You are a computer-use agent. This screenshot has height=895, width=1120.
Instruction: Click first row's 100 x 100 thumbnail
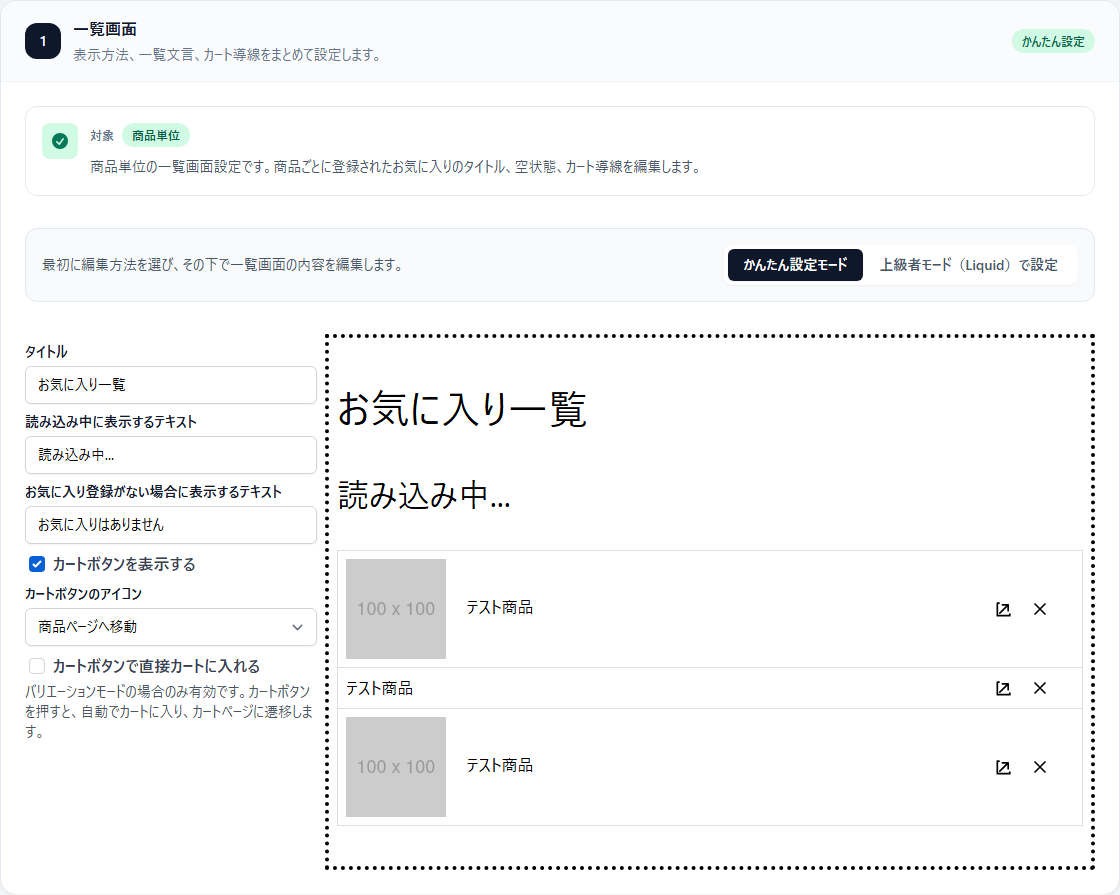[396, 609]
